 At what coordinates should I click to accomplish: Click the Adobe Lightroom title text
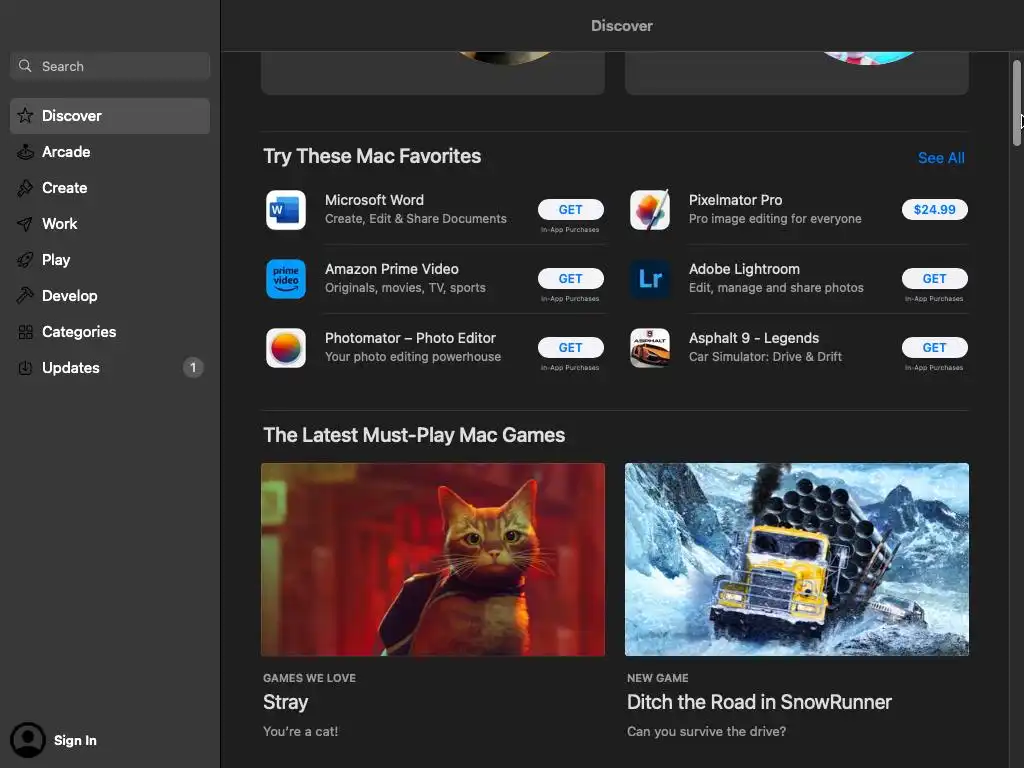pyautogui.click(x=744, y=269)
